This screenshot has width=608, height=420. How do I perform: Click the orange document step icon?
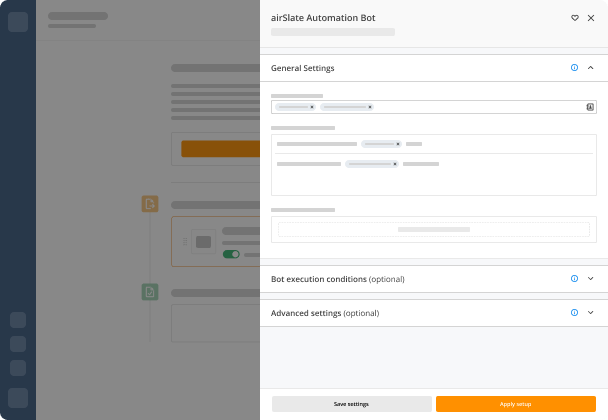point(150,204)
